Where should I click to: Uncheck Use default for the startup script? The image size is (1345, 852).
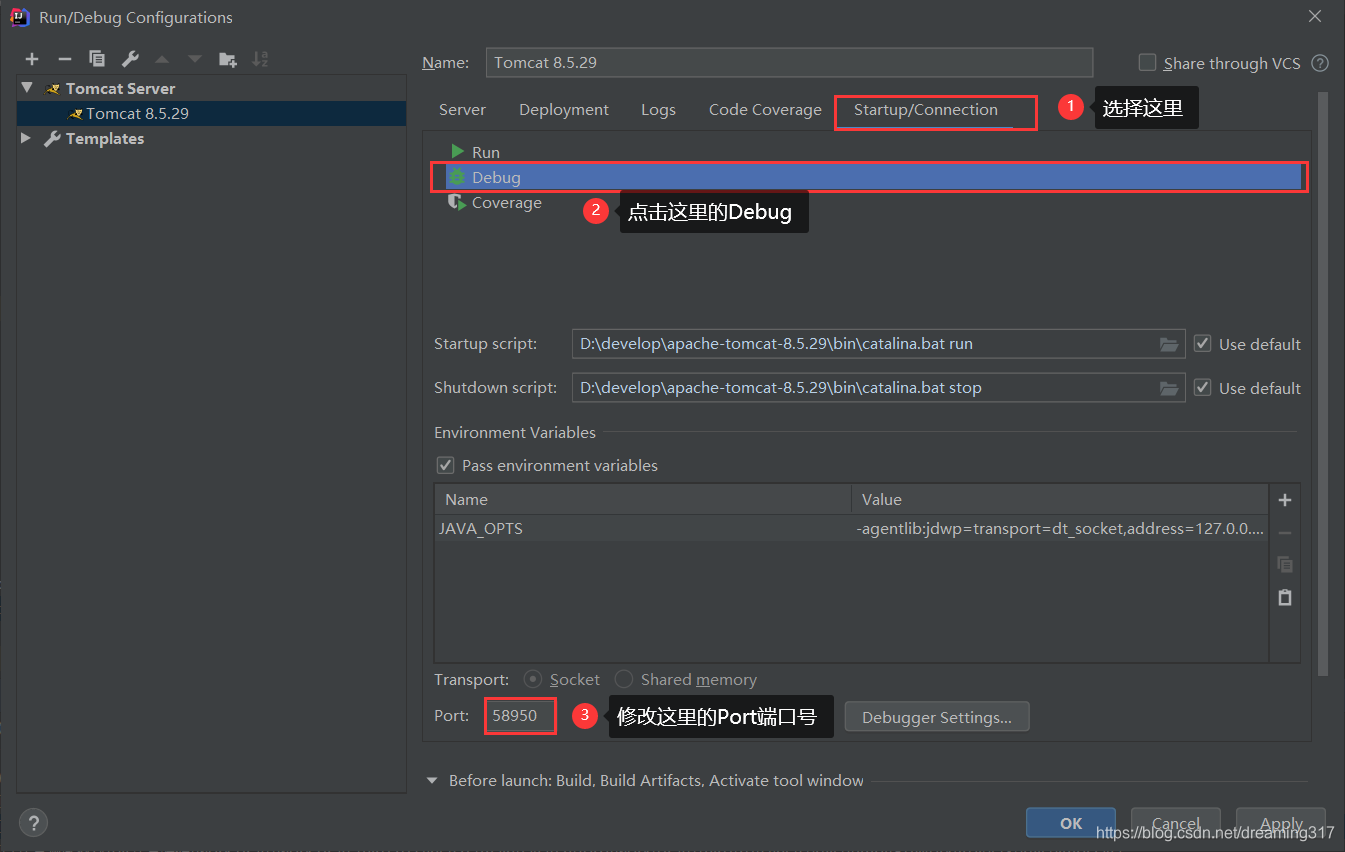[x=1201, y=343]
